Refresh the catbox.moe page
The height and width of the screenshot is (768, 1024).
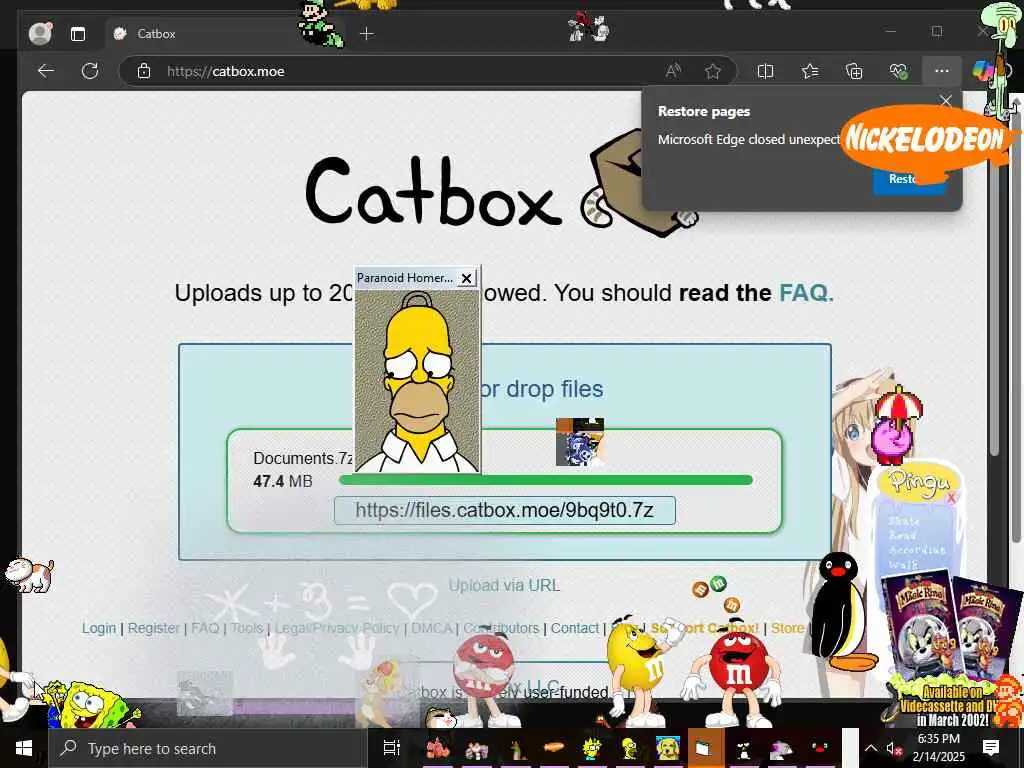[90, 71]
